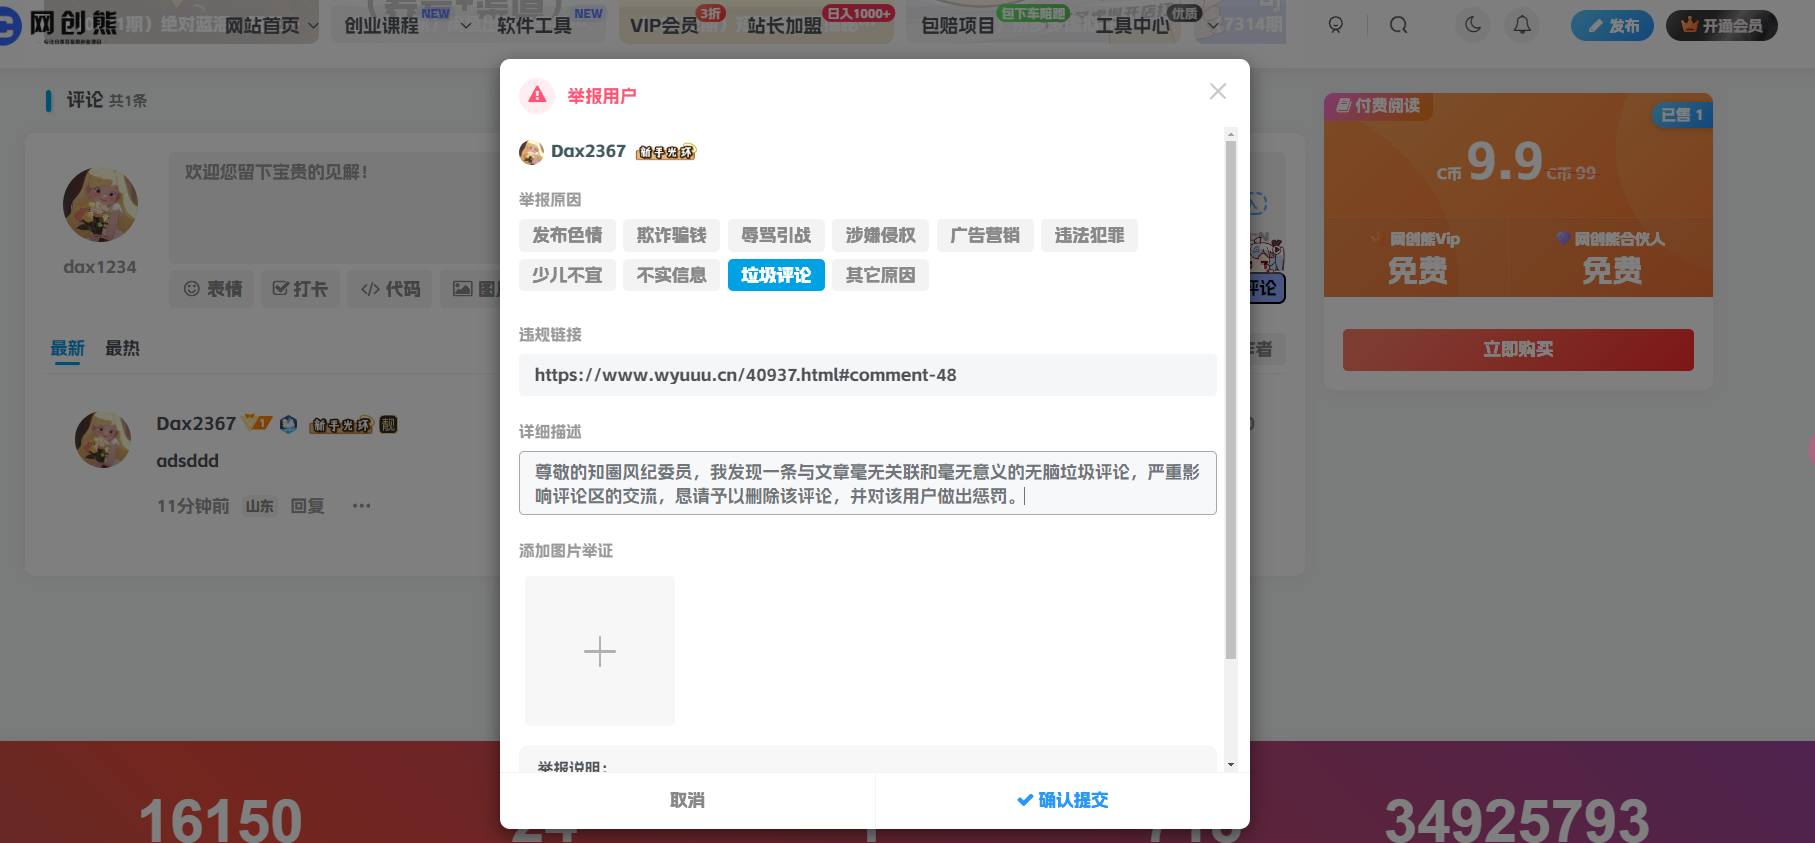Select the 涉嫌侵权 report reason
The width and height of the screenshot is (1815, 843).
tap(881, 235)
